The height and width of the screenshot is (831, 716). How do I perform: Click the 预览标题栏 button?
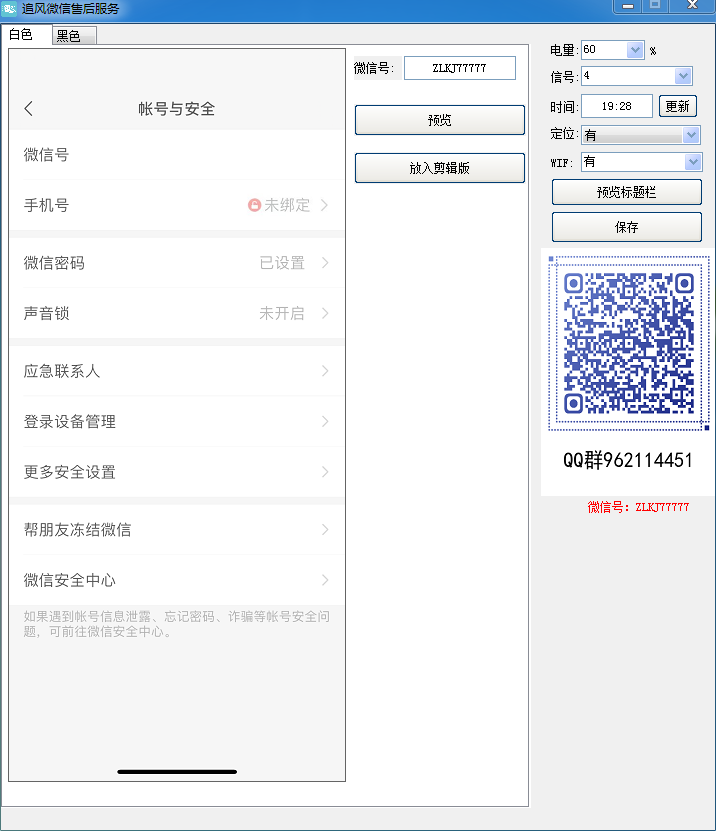[626, 192]
